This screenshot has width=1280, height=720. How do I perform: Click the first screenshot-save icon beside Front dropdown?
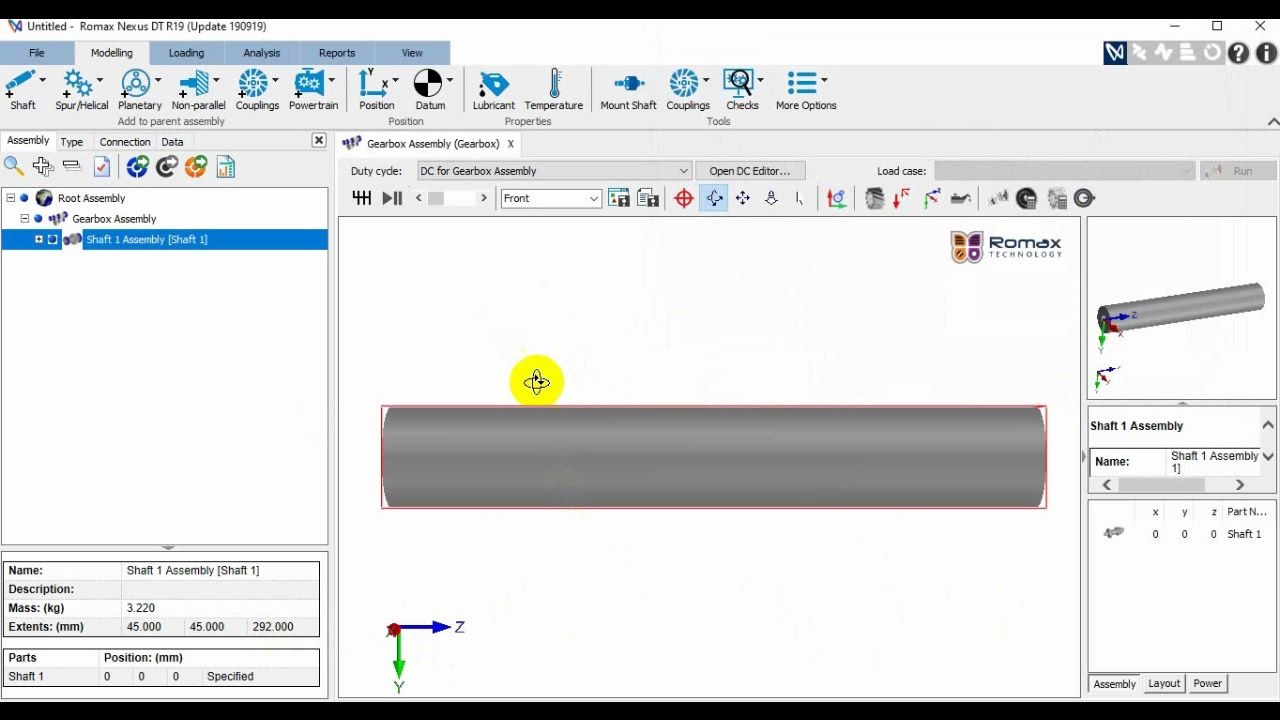tap(619, 198)
